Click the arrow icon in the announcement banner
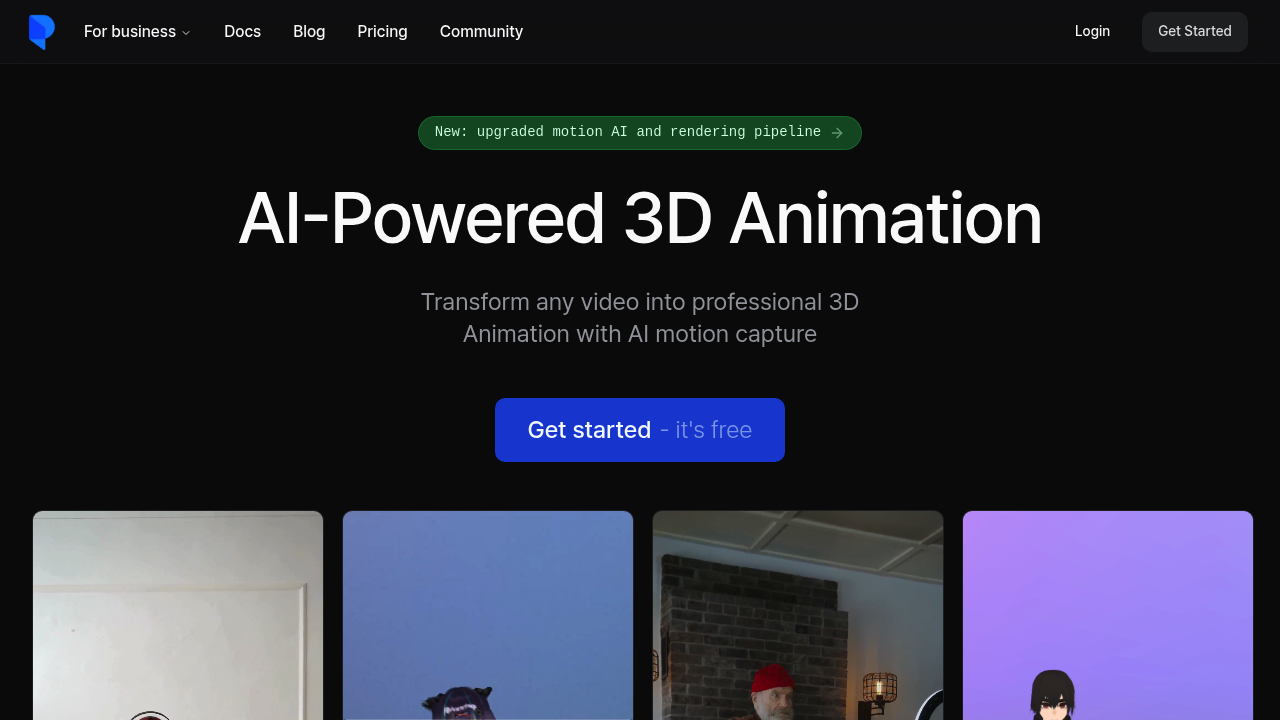The height and width of the screenshot is (720, 1280). pos(838,132)
